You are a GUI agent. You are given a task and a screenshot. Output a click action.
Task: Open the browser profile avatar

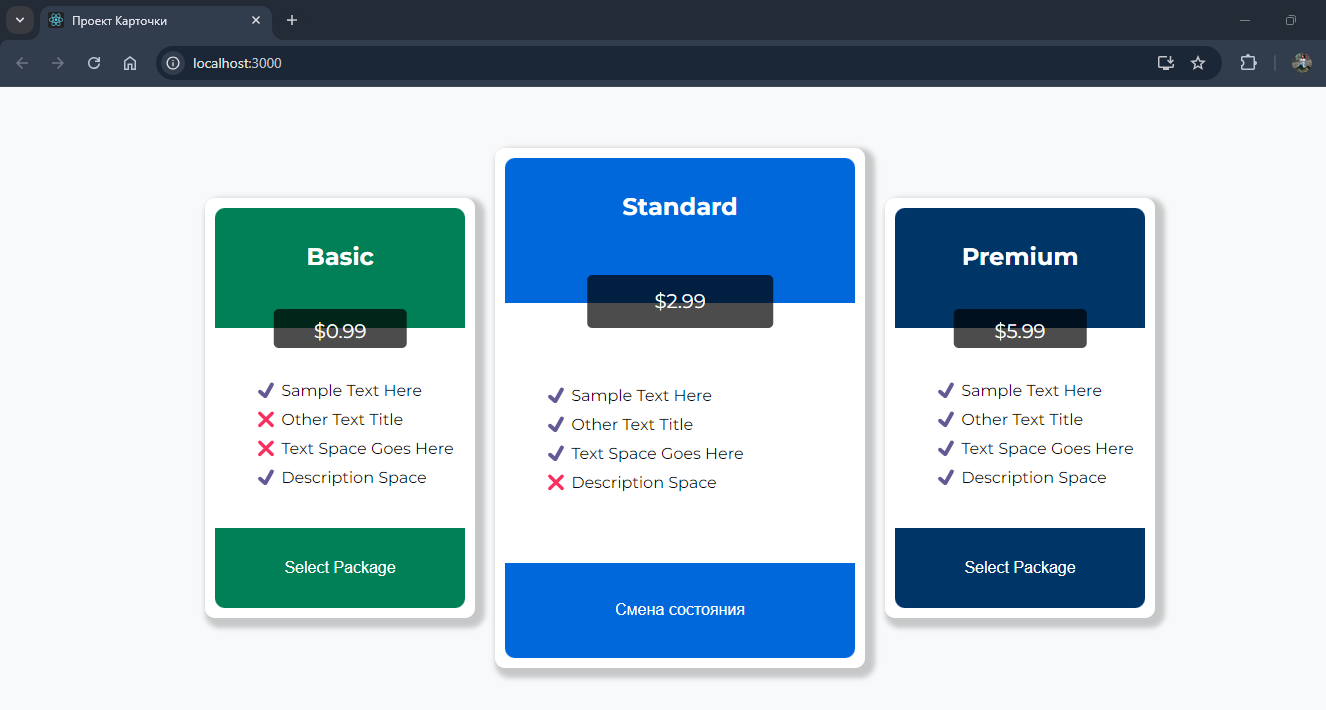1302,63
